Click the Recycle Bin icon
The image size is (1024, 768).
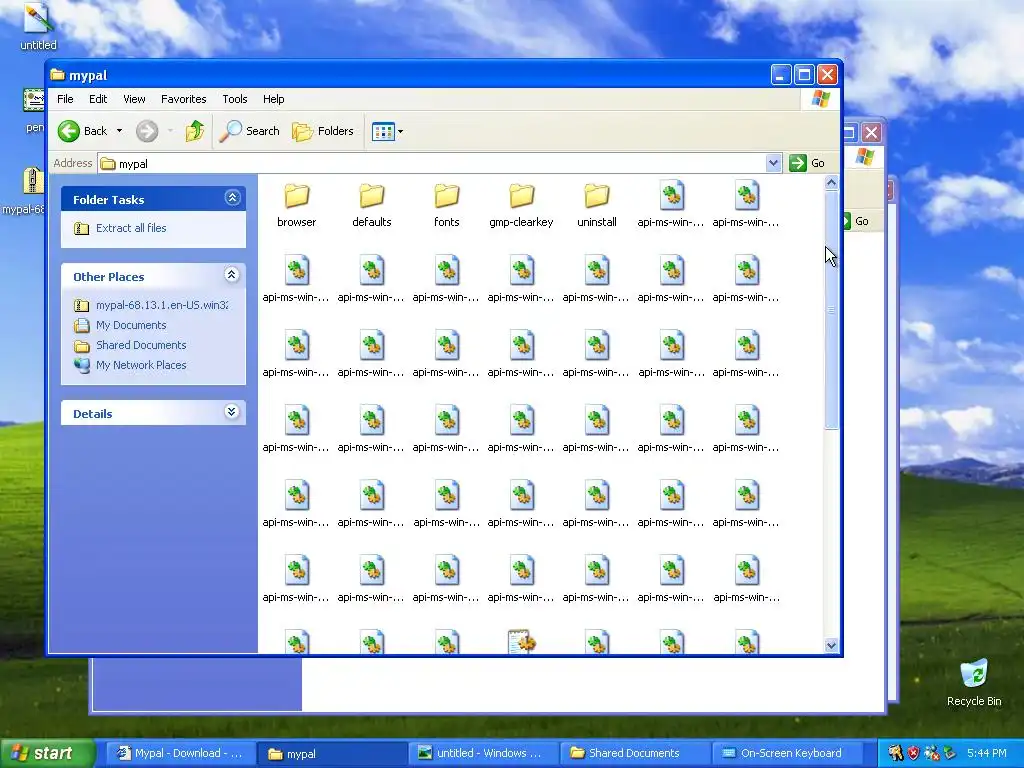click(x=974, y=682)
